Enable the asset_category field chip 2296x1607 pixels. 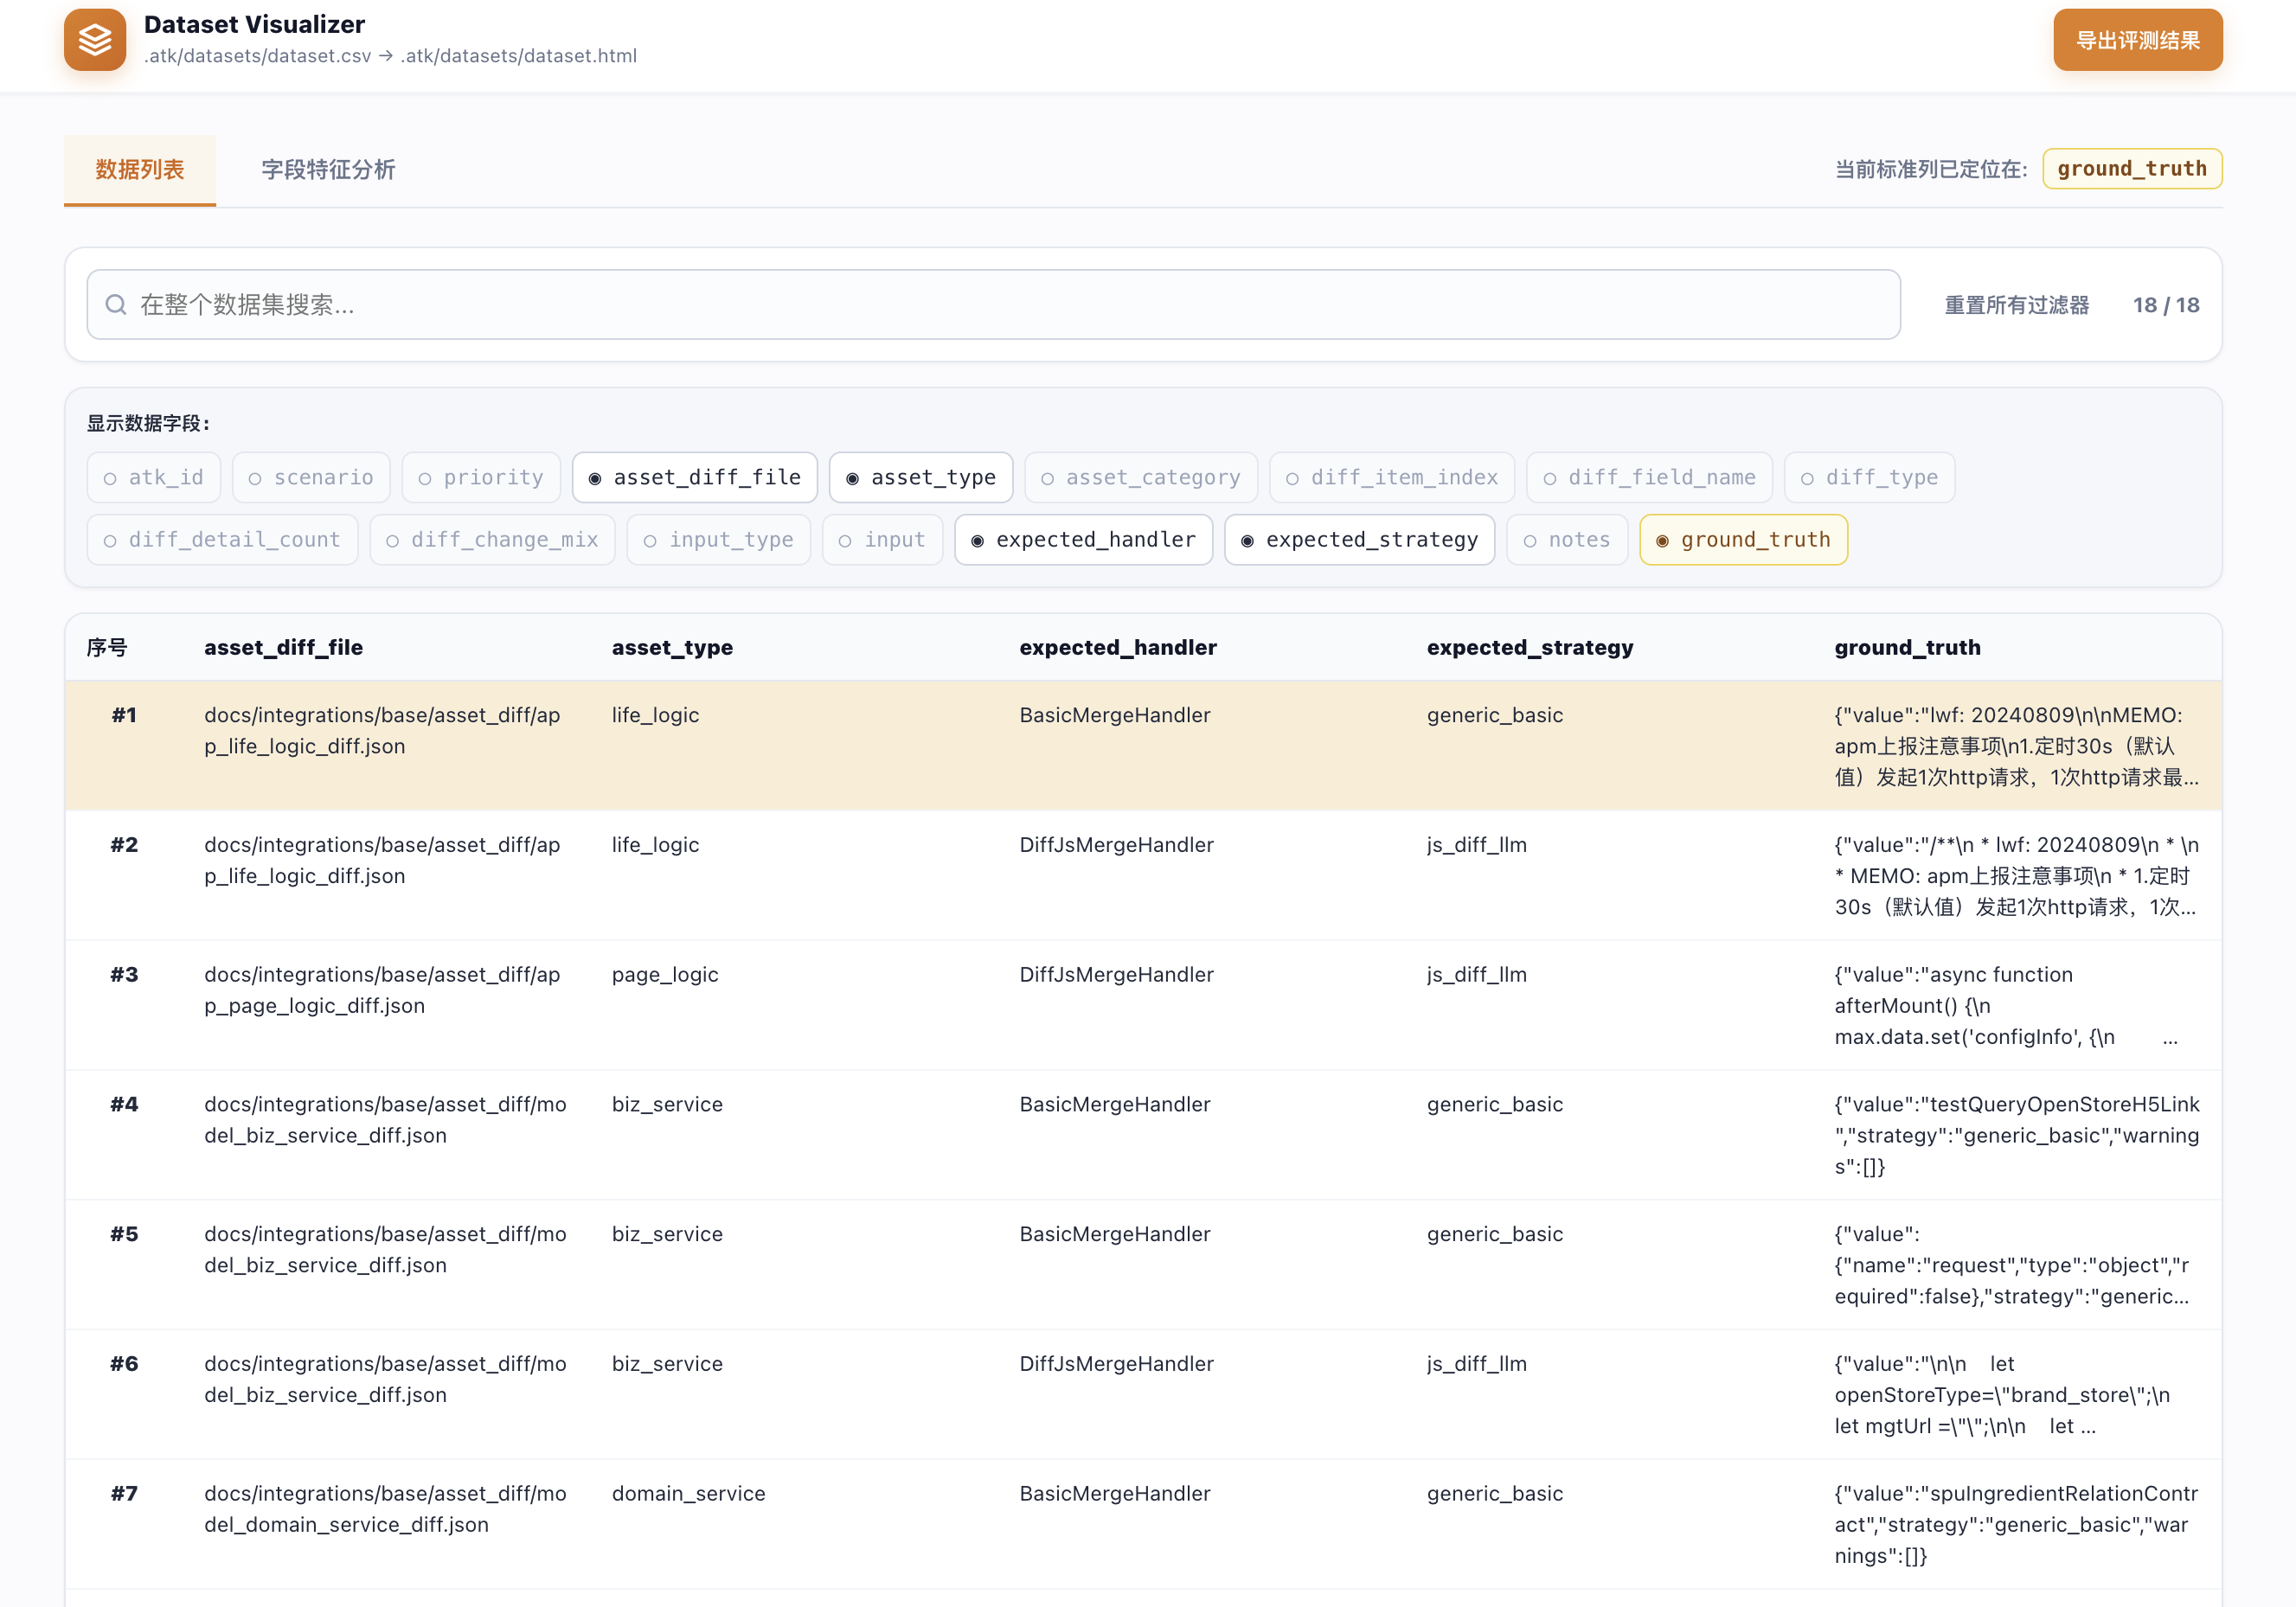coord(1141,477)
